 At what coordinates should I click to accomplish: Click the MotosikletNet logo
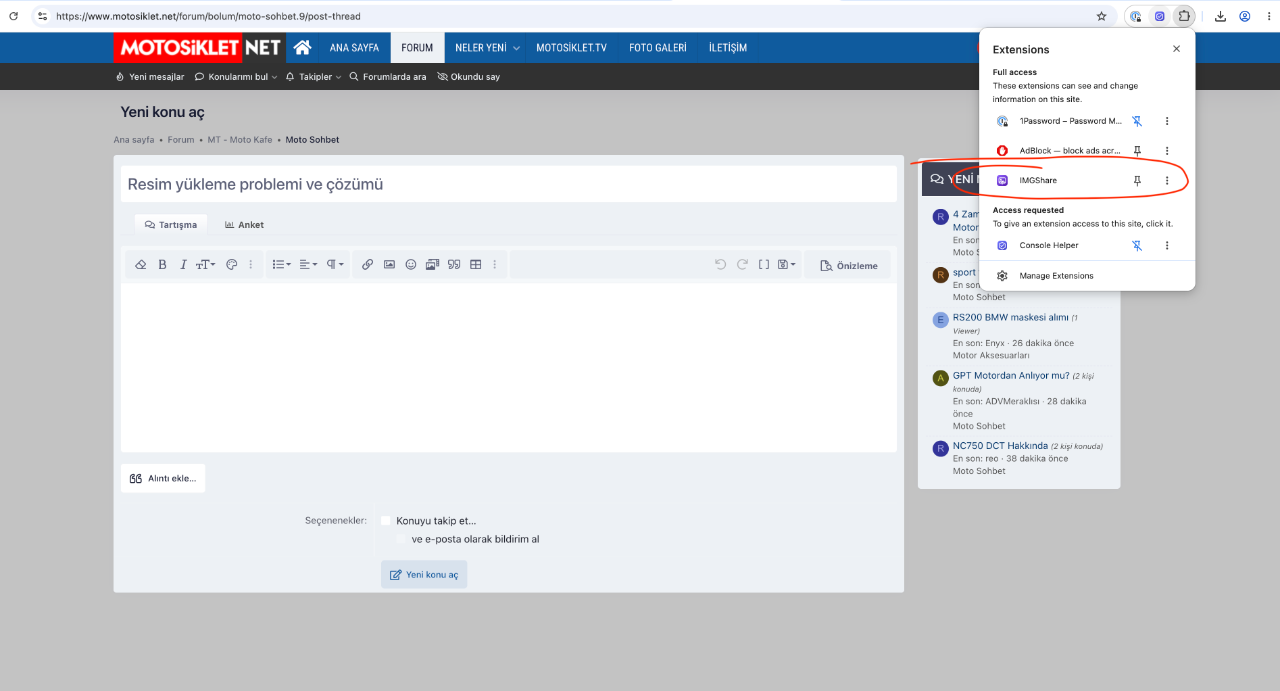198,47
